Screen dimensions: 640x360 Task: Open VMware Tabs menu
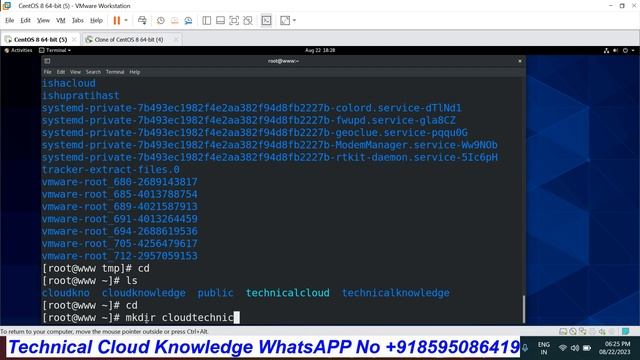[78, 20]
